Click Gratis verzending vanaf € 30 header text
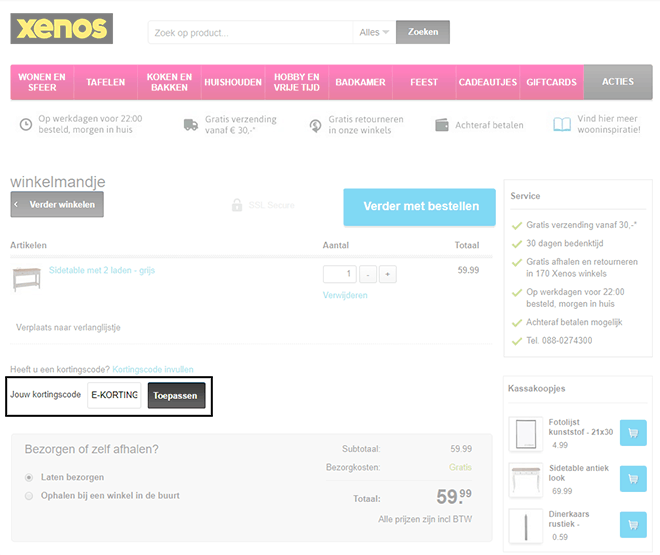The height and width of the screenshot is (555, 660). [241, 125]
